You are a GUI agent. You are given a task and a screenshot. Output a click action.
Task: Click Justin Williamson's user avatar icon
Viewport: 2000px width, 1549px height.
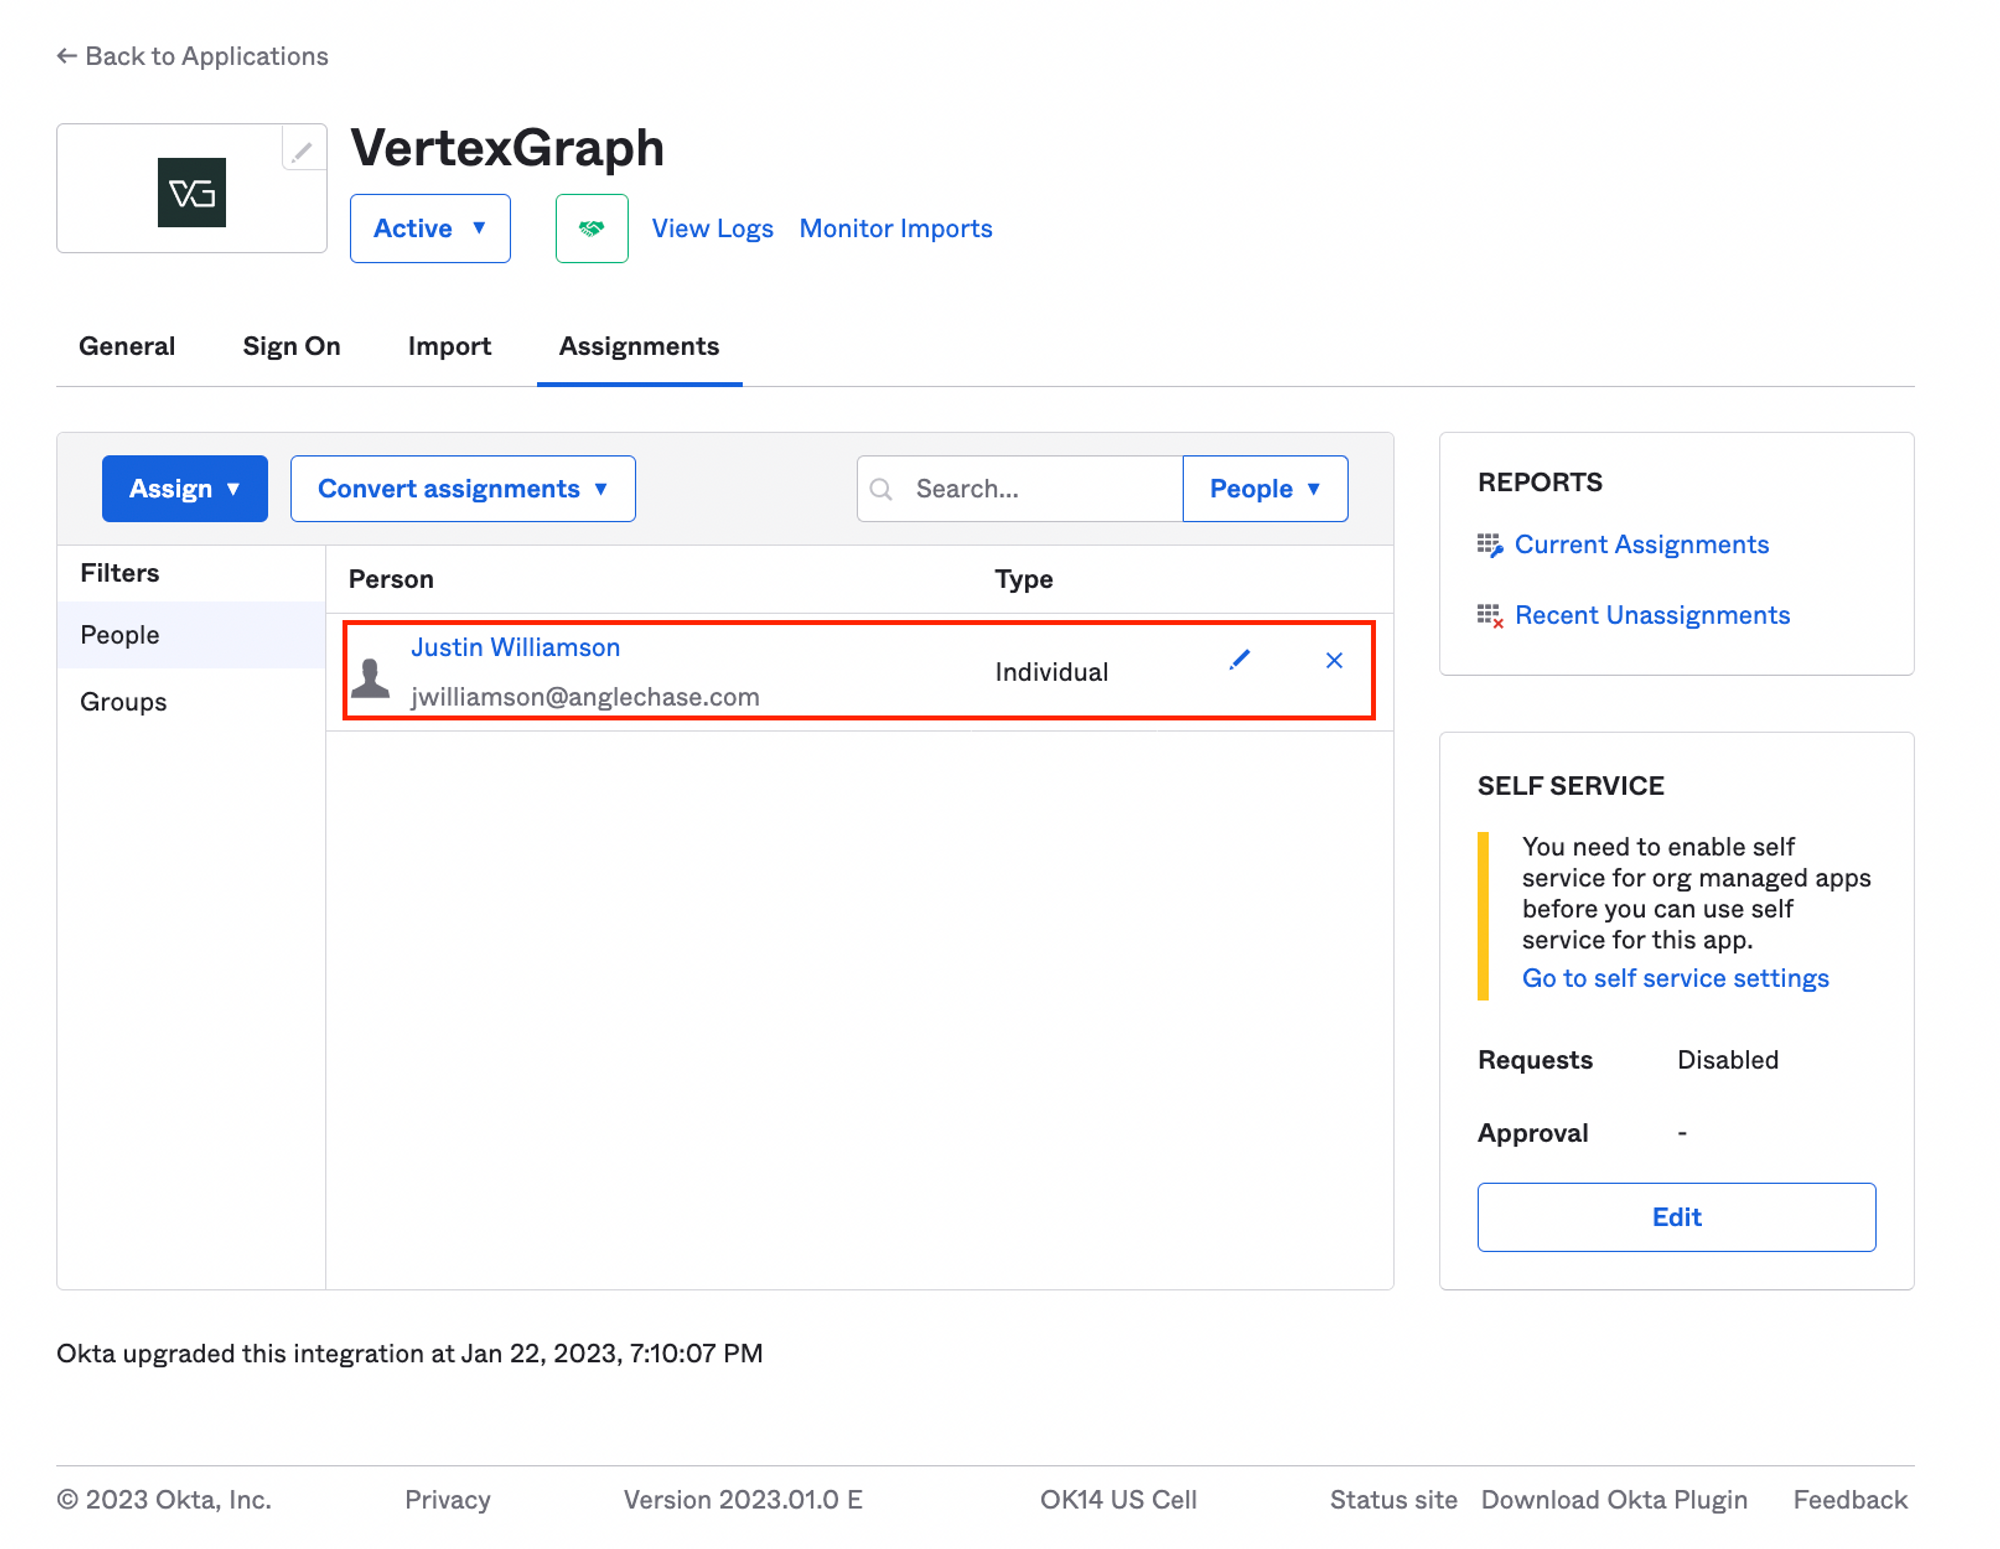pos(371,677)
